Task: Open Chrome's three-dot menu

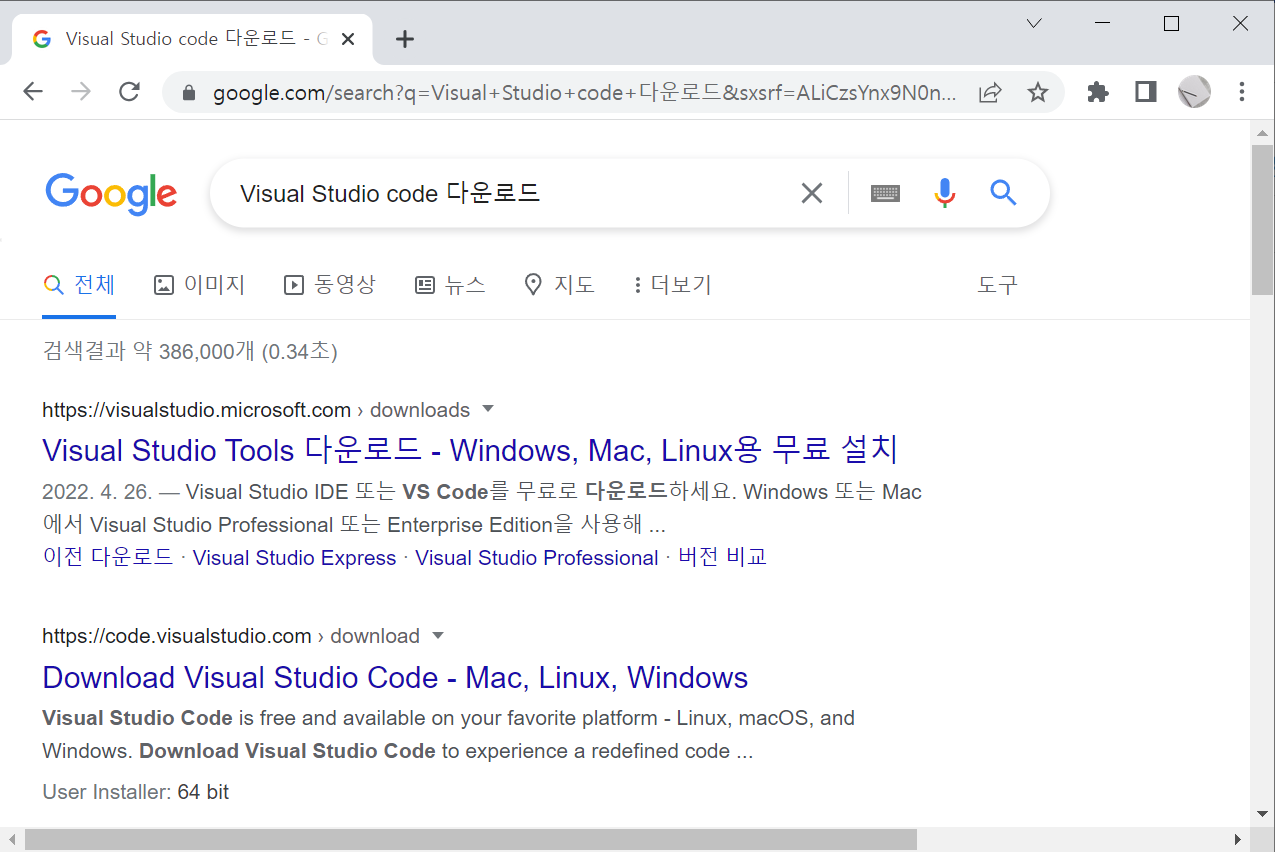Action: [x=1242, y=92]
